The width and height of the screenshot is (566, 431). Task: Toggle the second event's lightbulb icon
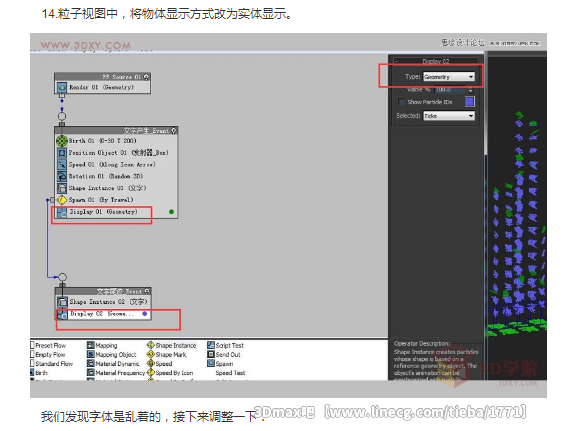(x=147, y=291)
